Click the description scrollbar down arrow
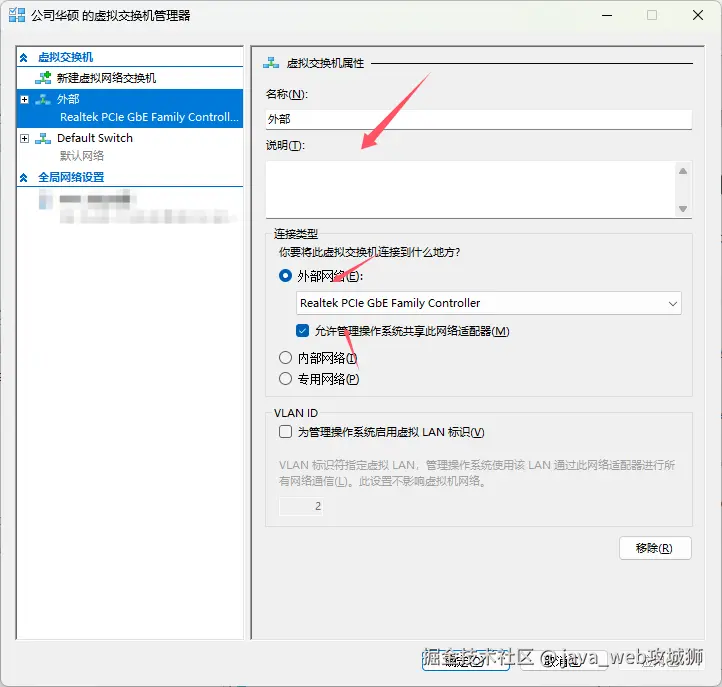This screenshot has height=687, width=722. (x=683, y=209)
